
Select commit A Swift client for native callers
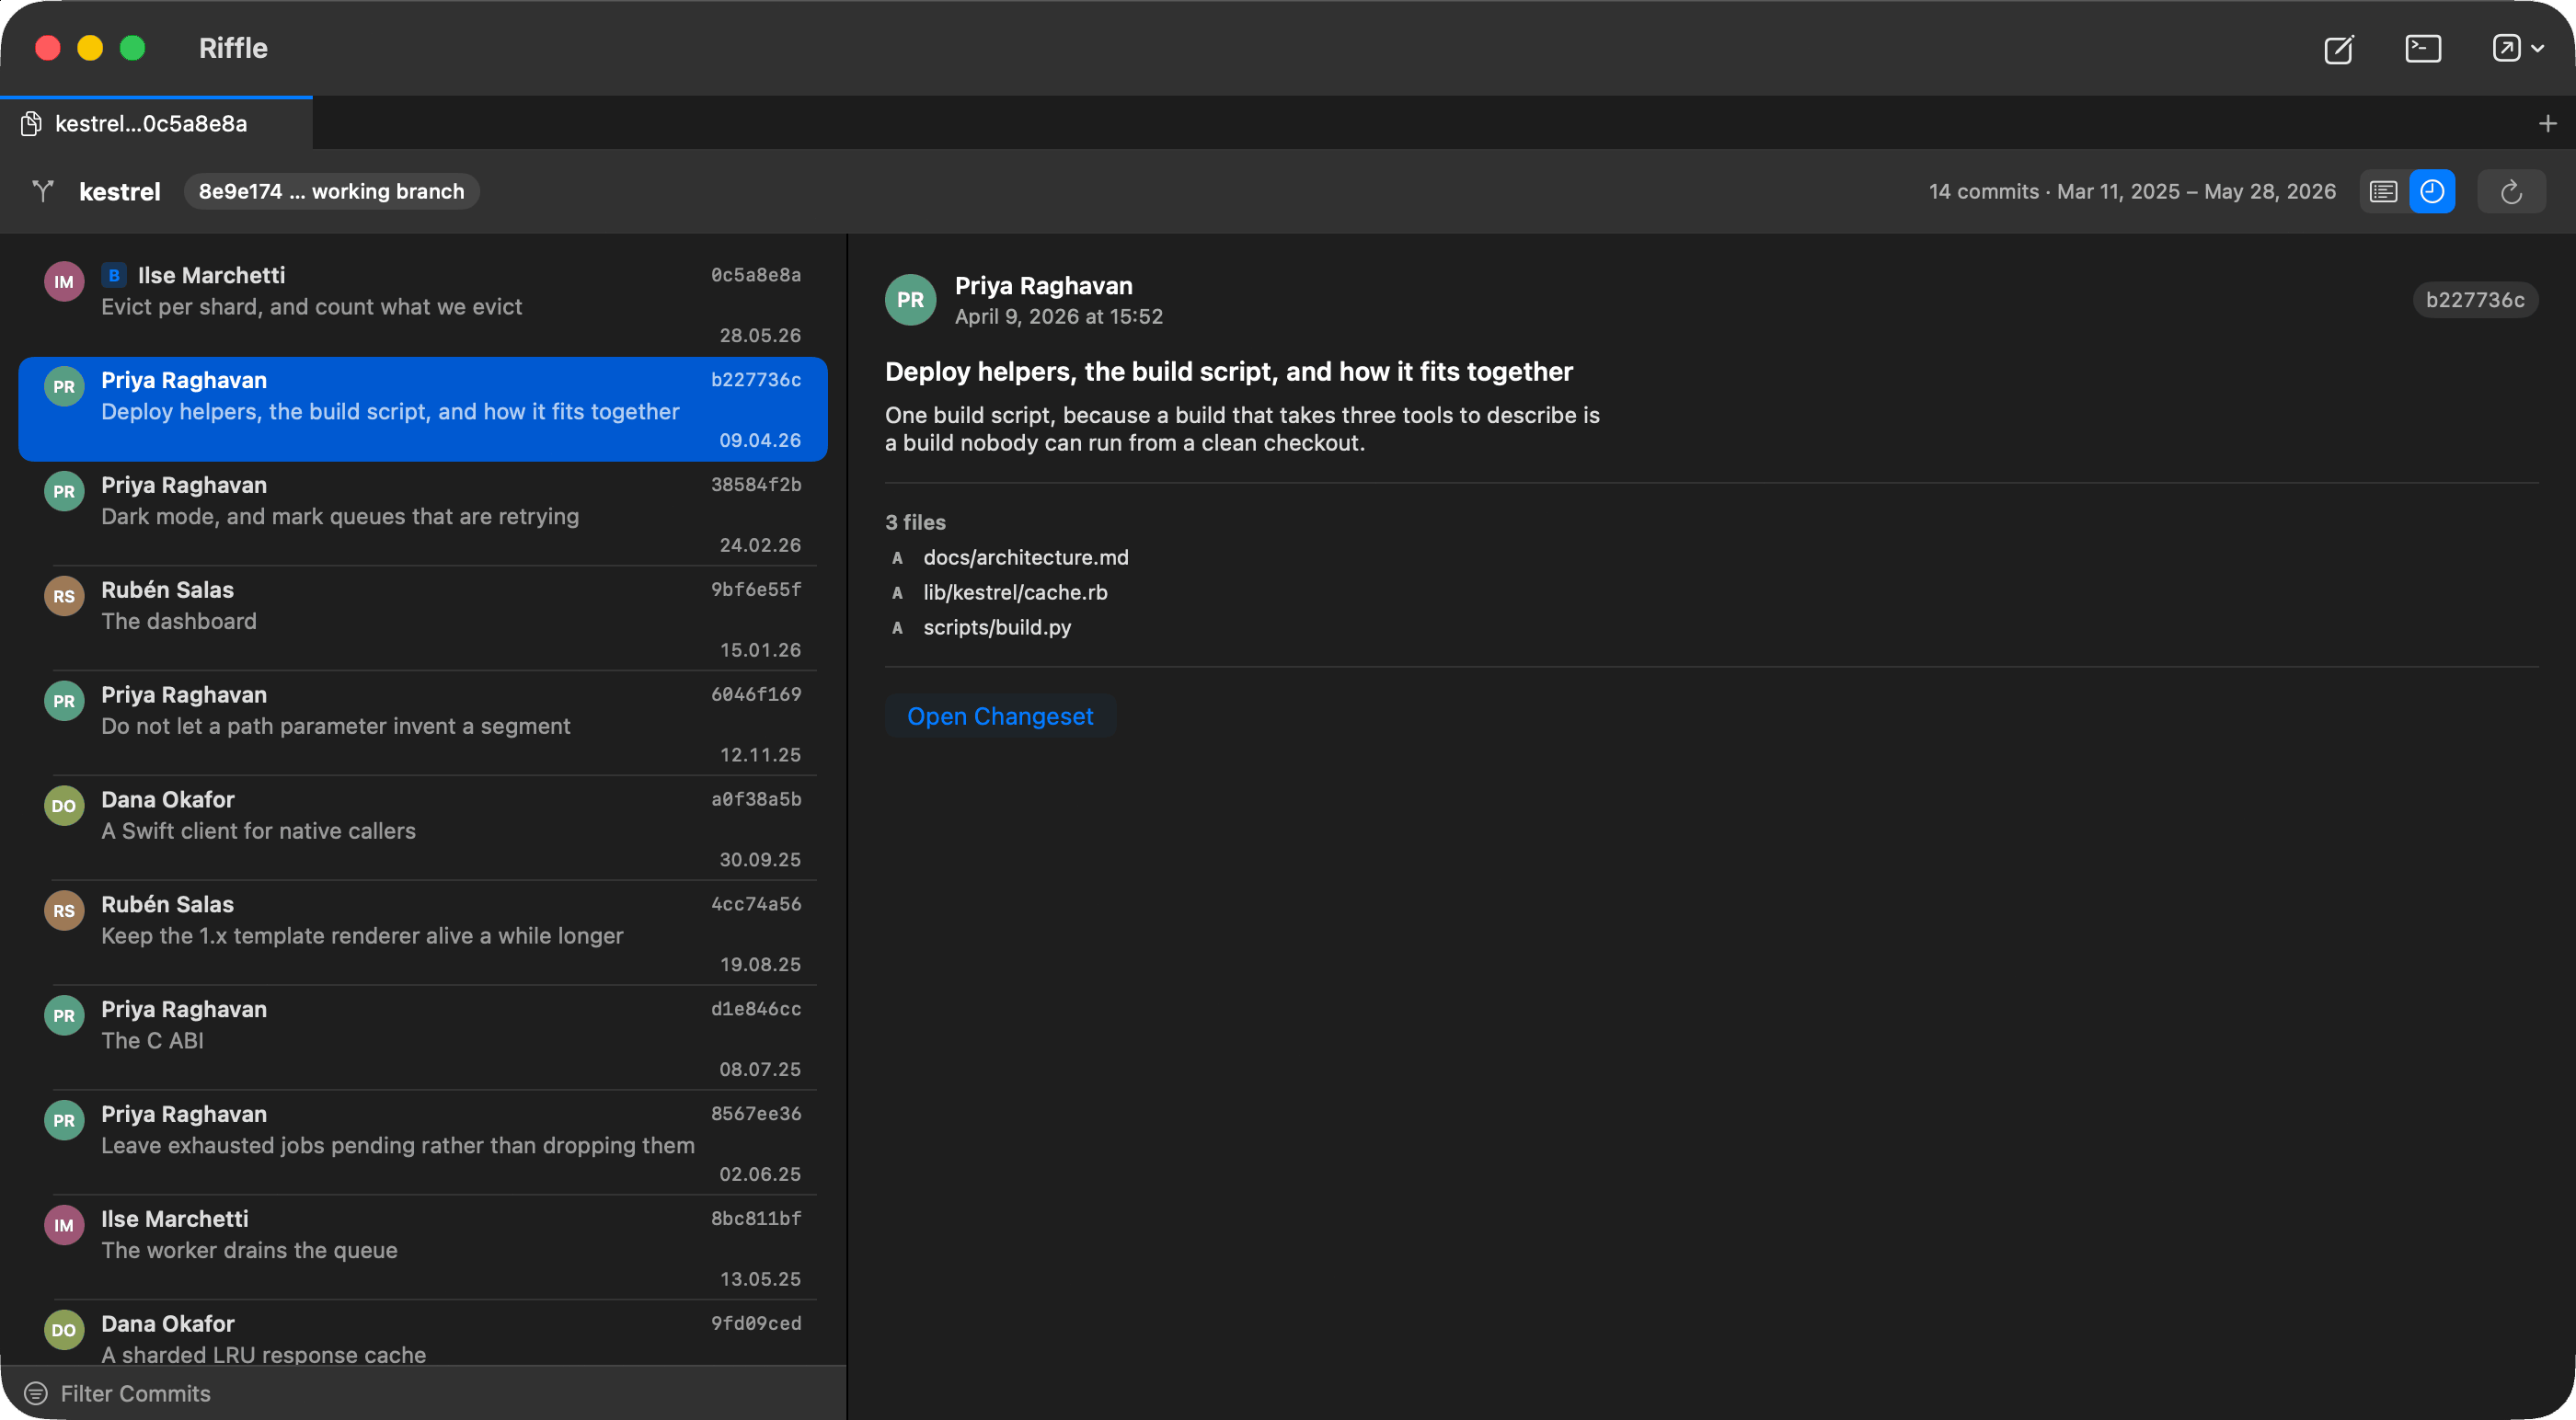(423, 829)
